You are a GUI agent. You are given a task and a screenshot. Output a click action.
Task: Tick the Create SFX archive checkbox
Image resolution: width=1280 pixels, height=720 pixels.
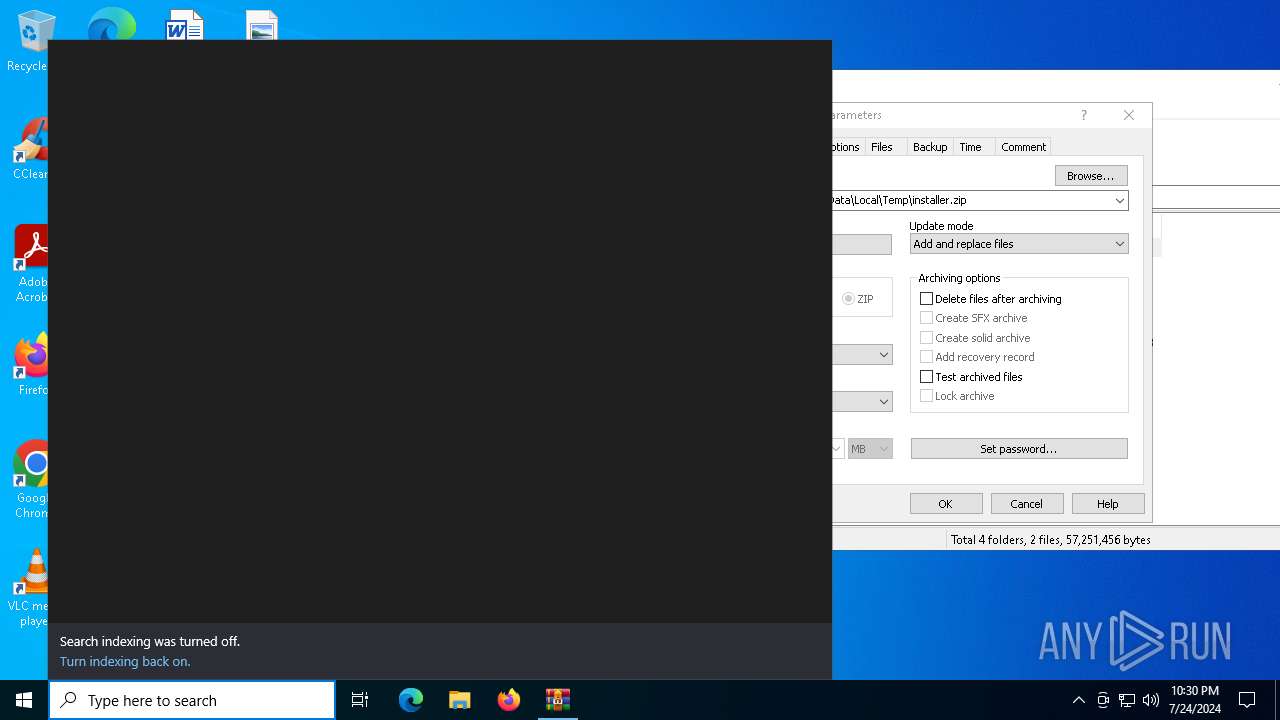(x=926, y=318)
